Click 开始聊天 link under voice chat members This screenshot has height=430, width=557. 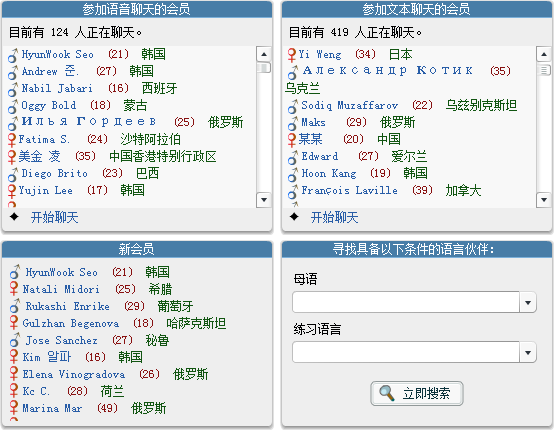tap(54, 217)
